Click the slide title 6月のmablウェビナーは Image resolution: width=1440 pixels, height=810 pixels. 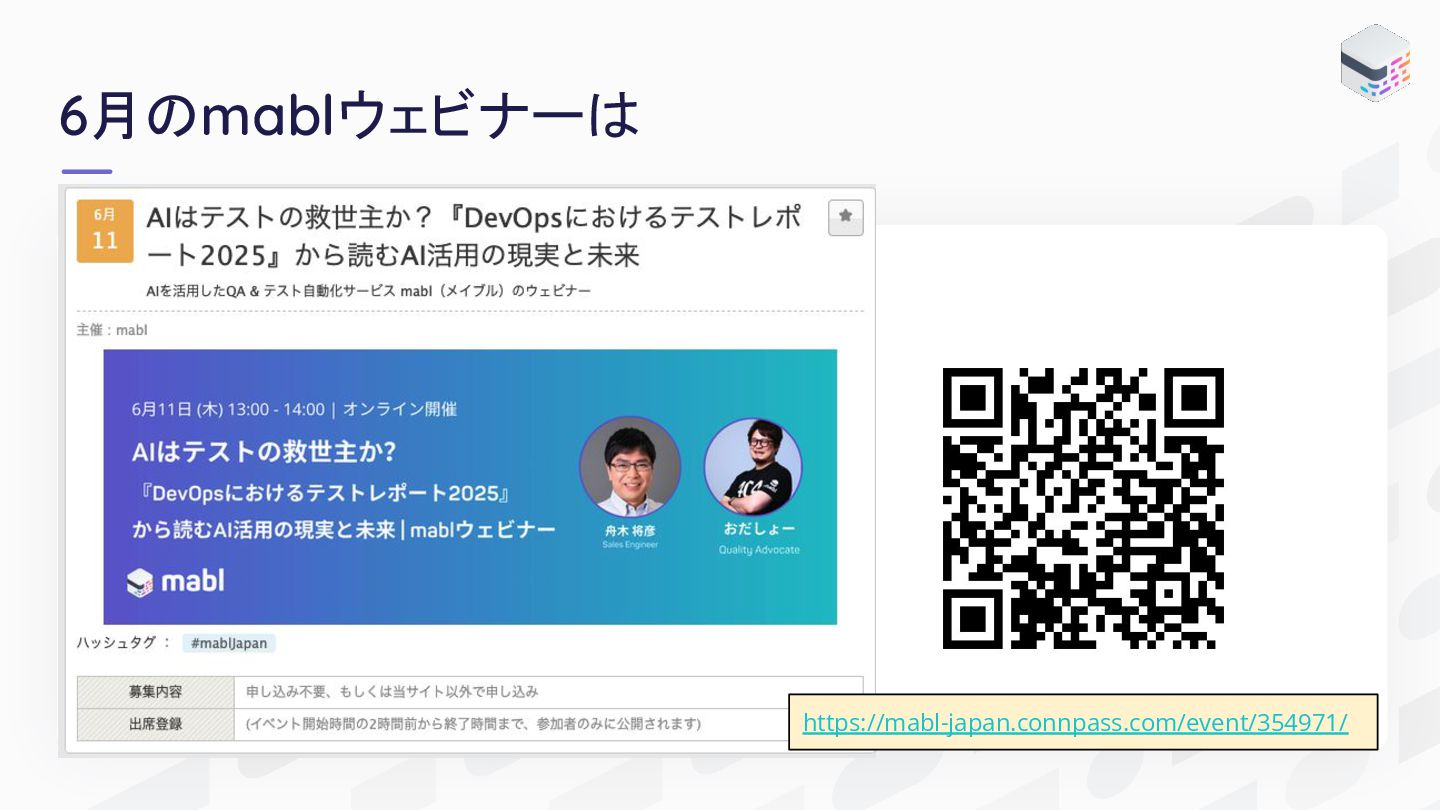348,117
